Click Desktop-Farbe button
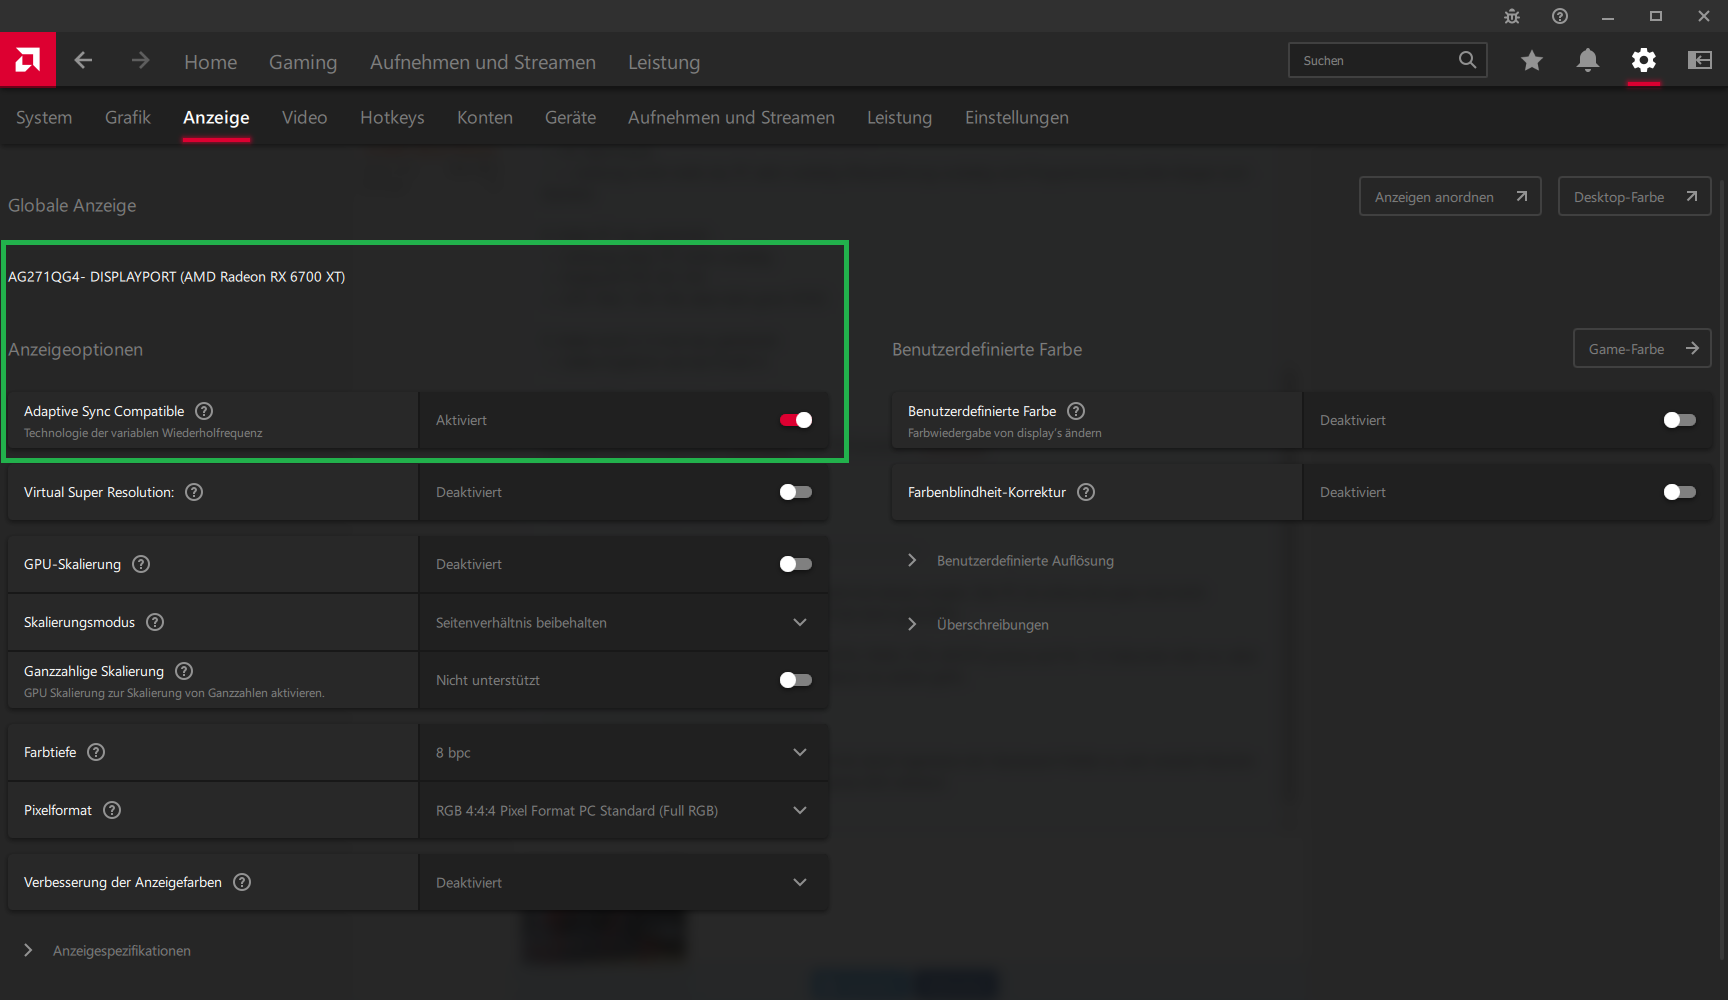This screenshot has height=1000, width=1728. point(1635,197)
